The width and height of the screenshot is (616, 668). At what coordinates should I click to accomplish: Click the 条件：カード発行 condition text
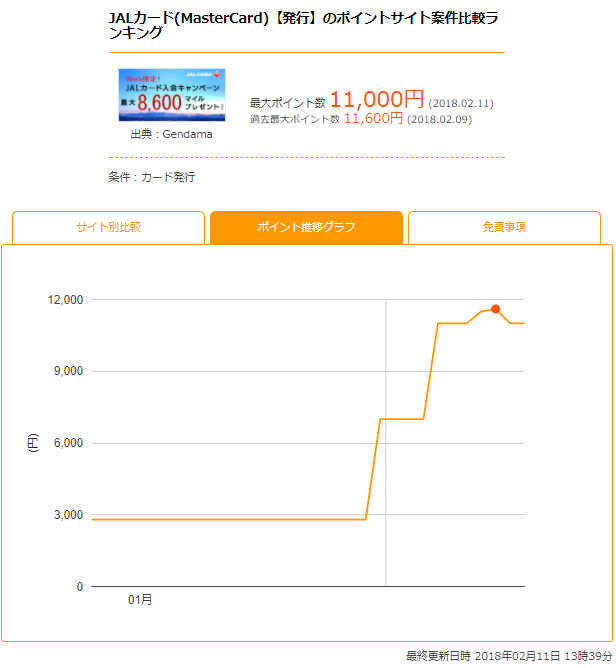152,177
